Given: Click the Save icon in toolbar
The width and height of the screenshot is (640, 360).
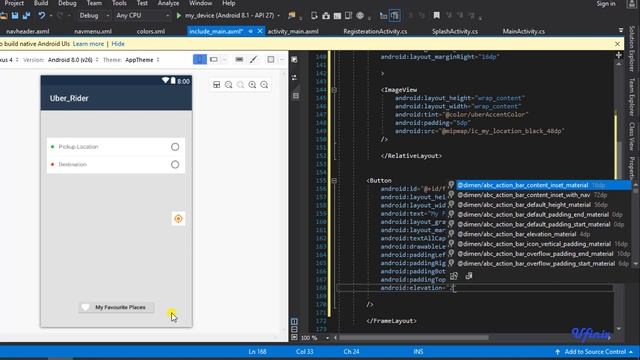Looking at the screenshot, I should coord(15,16).
